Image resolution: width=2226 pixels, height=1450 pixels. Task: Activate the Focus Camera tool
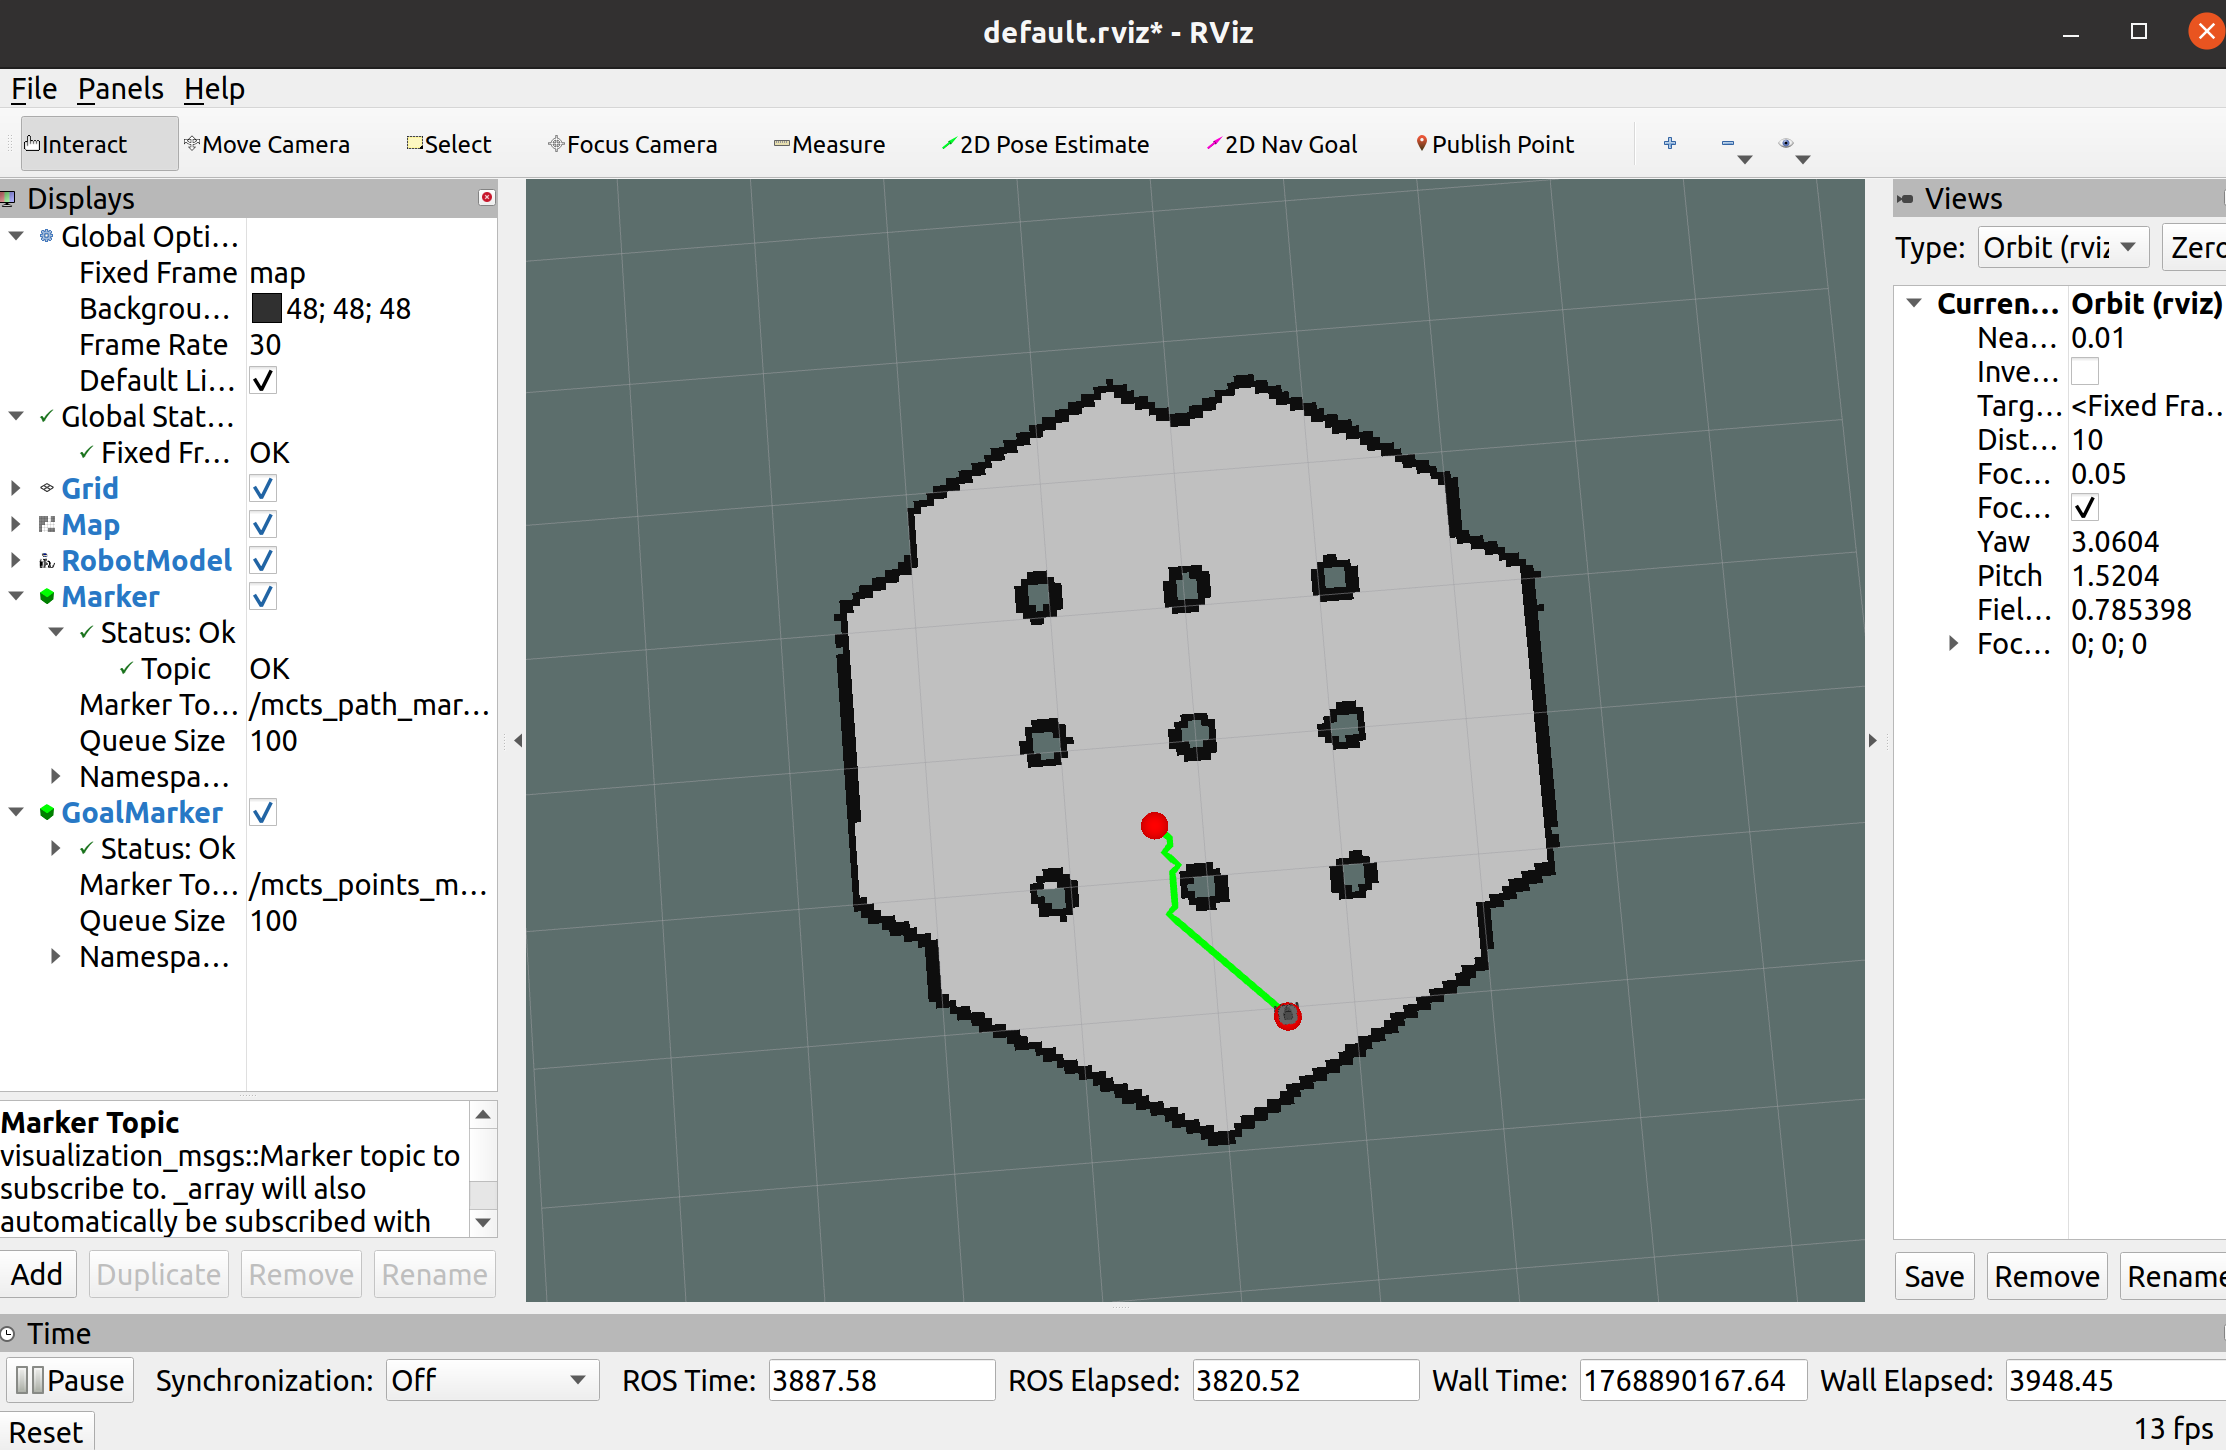[x=632, y=145]
